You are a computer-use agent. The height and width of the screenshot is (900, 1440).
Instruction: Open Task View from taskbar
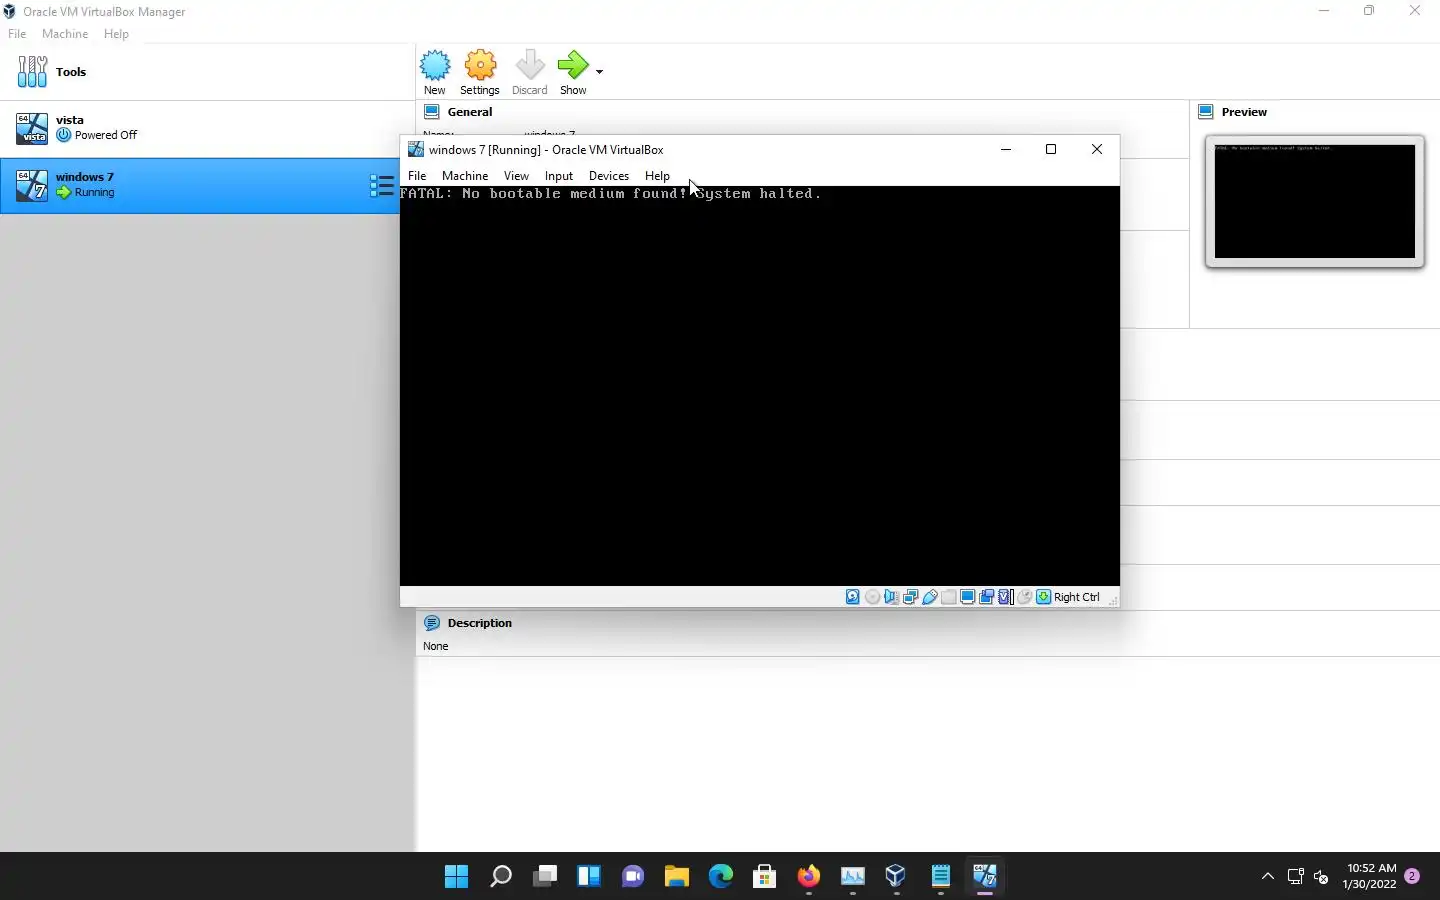coord(545,877)
